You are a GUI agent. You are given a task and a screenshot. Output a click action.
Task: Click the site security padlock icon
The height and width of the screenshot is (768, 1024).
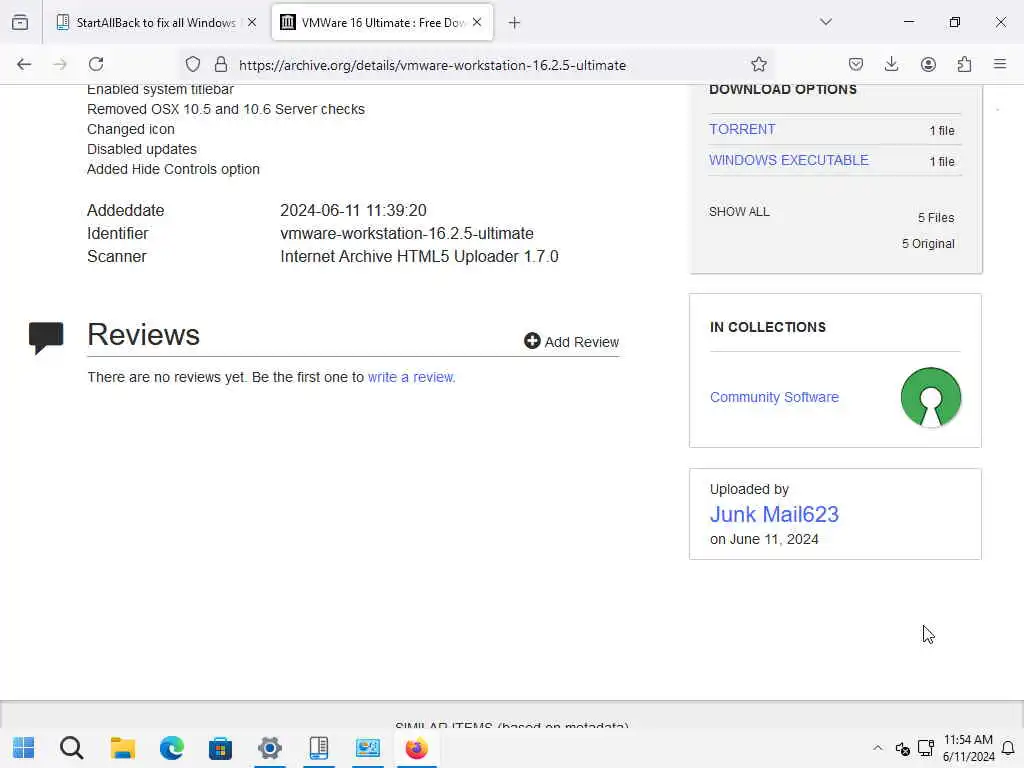[x=221, y=64]
